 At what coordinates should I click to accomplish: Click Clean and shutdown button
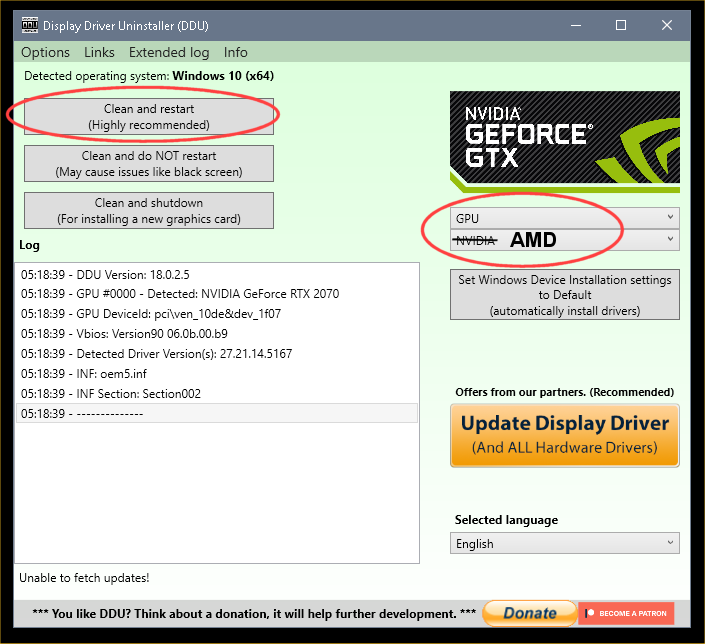click(x=149, y=210)
